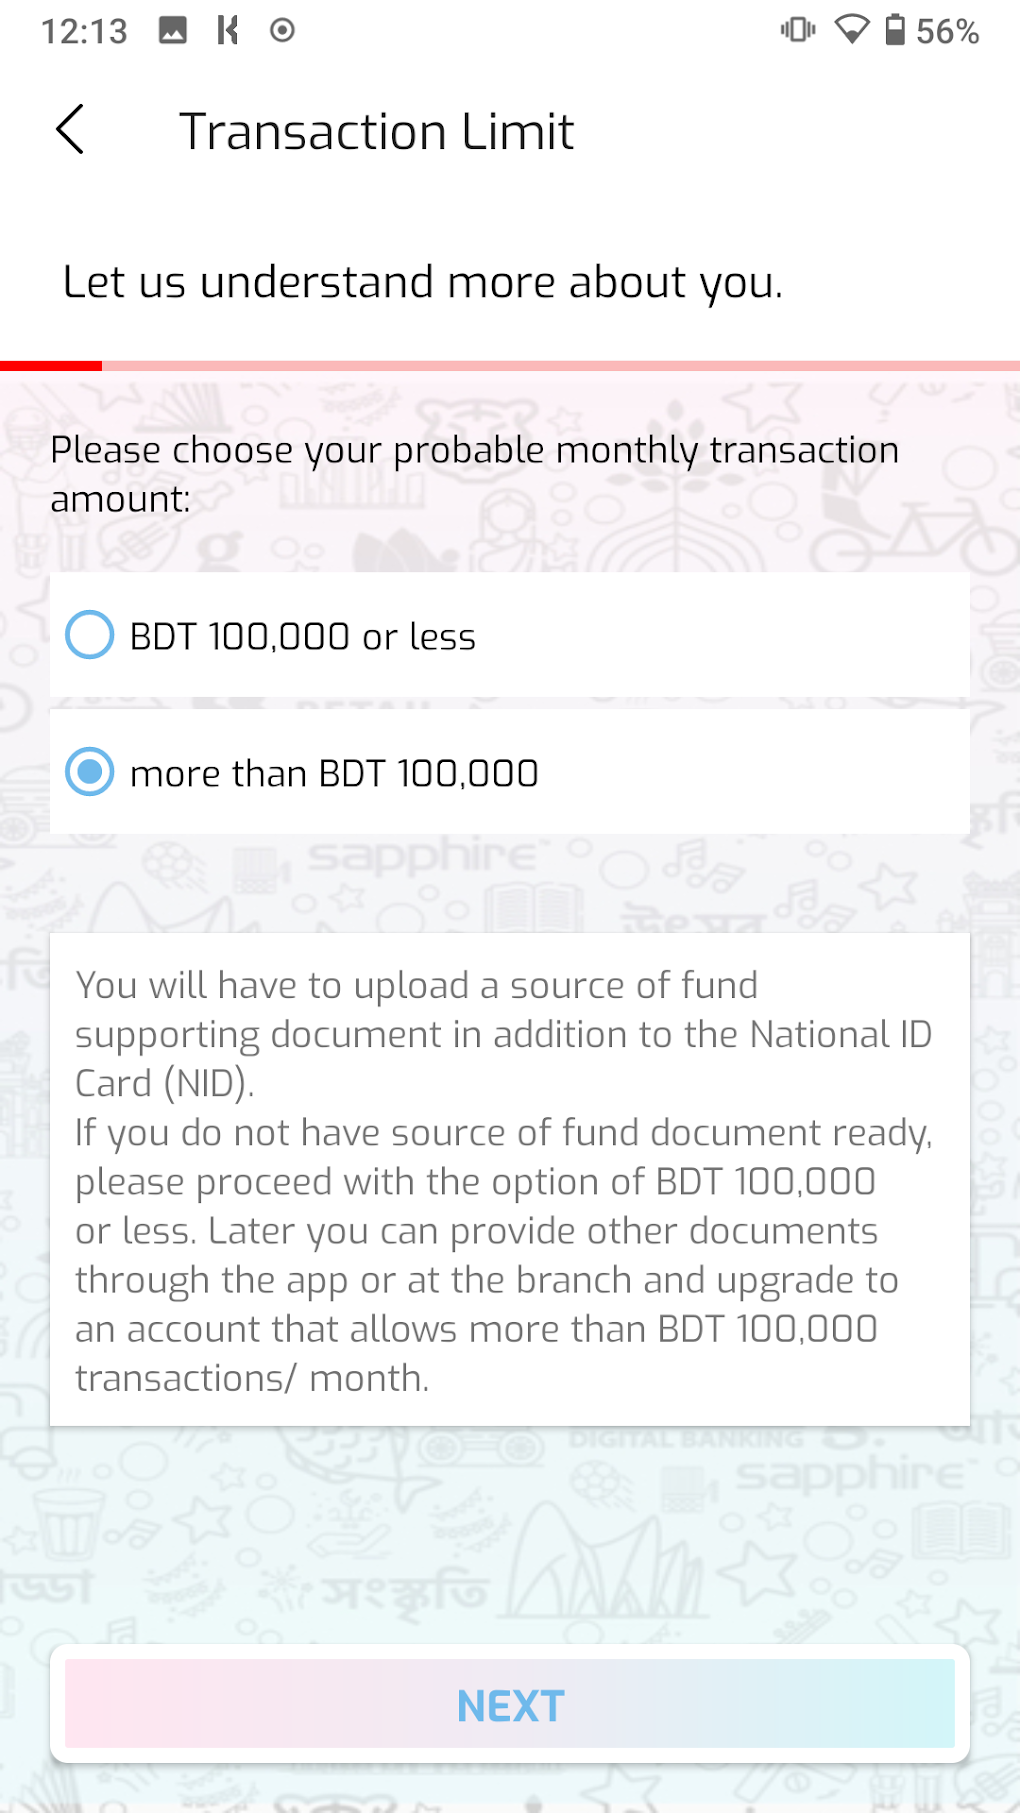Tap the clock showing 12:13
1020x1813 pixels.
pos(85,30)
